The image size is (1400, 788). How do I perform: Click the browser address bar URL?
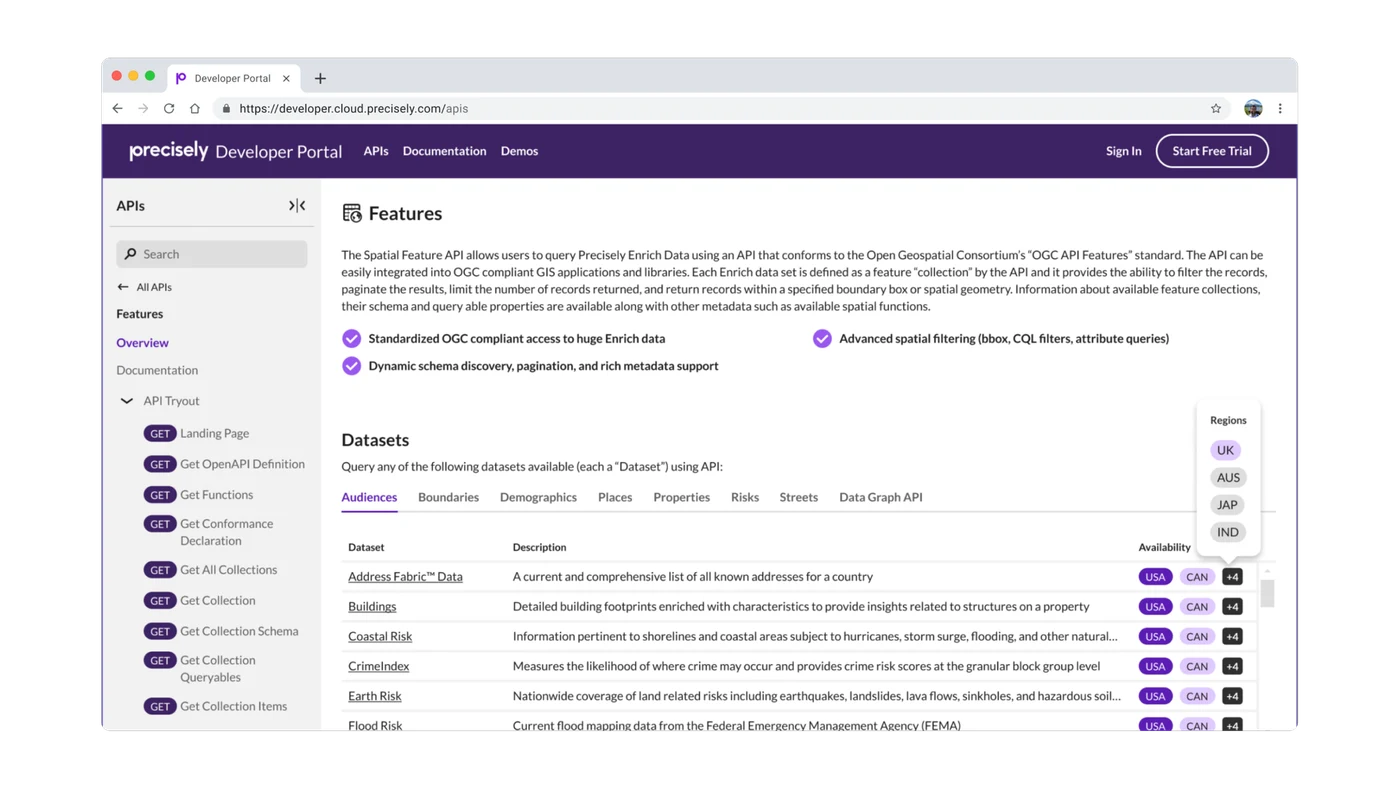pyautogui.click(x=354, y=108)
